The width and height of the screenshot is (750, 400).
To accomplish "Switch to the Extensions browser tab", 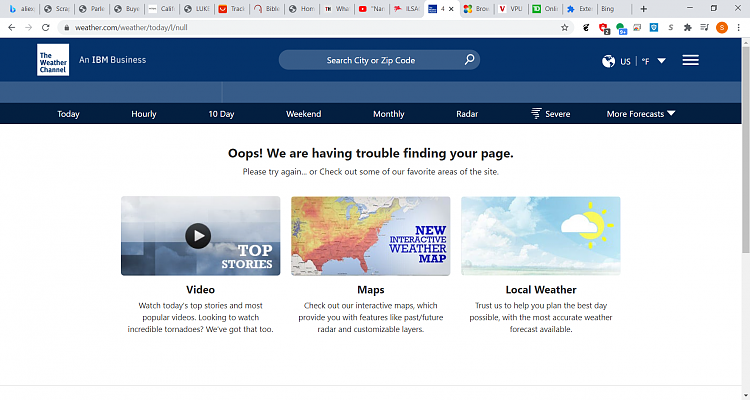I will point(580,9).
